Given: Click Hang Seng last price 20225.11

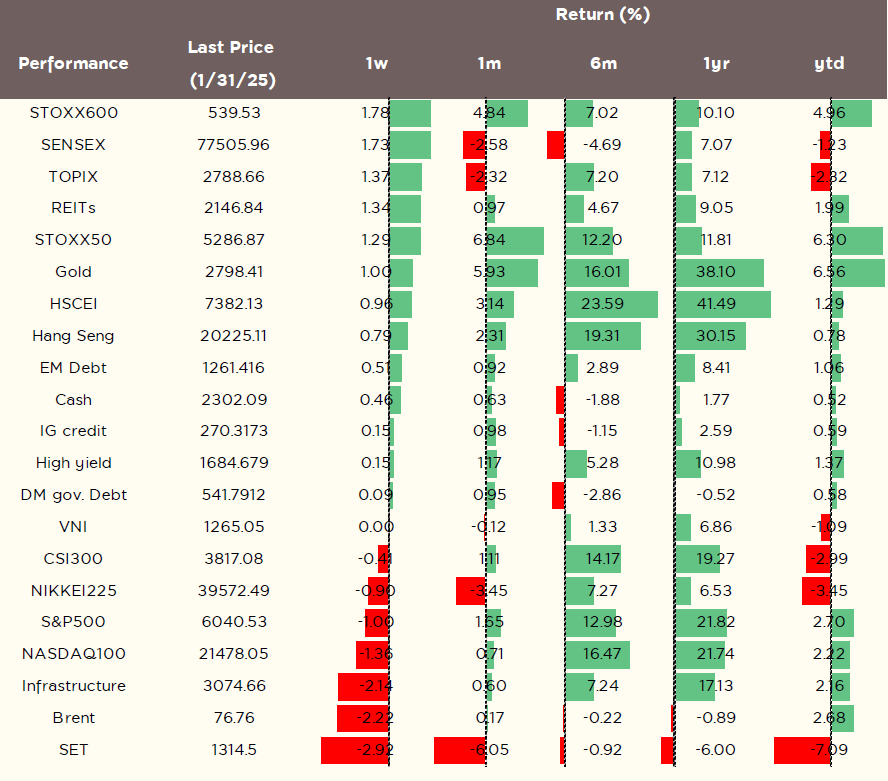Looking at the screenshot, I should [x=233, y=336].
